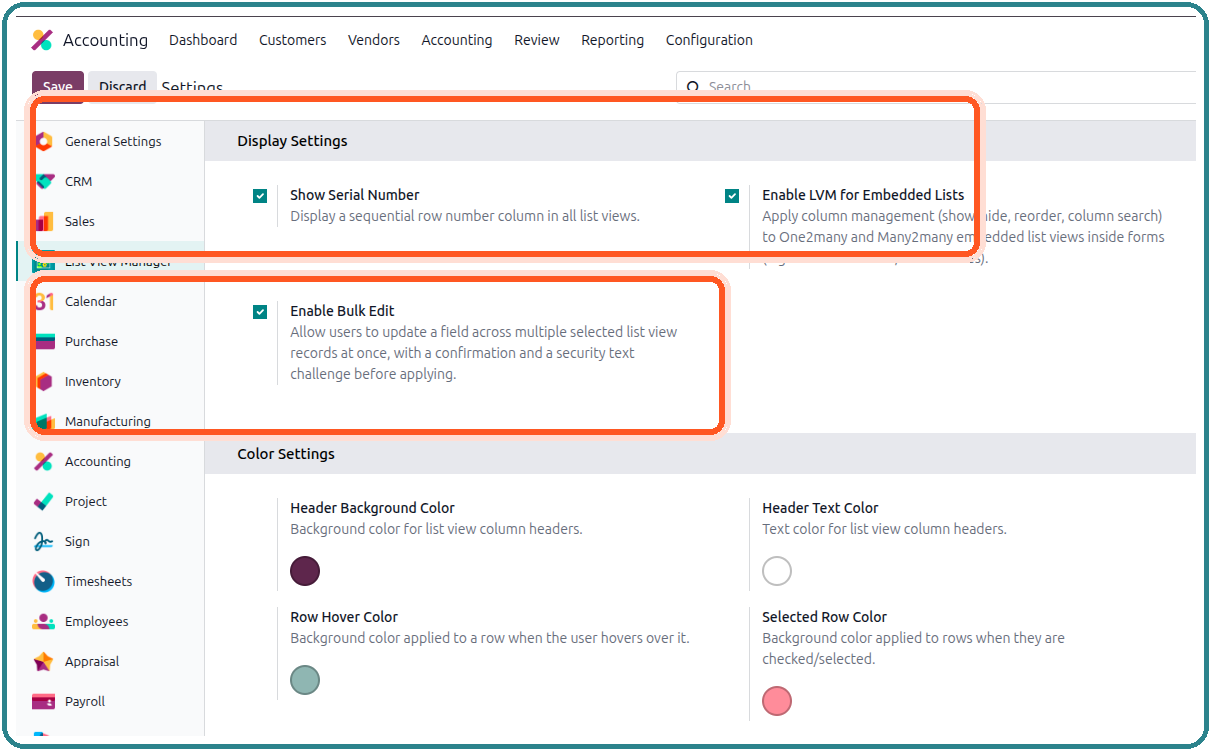Toggle the Show Serial Number checkbox
Viewport: 1212px width, 752px height.
click(x=260, y=196)
